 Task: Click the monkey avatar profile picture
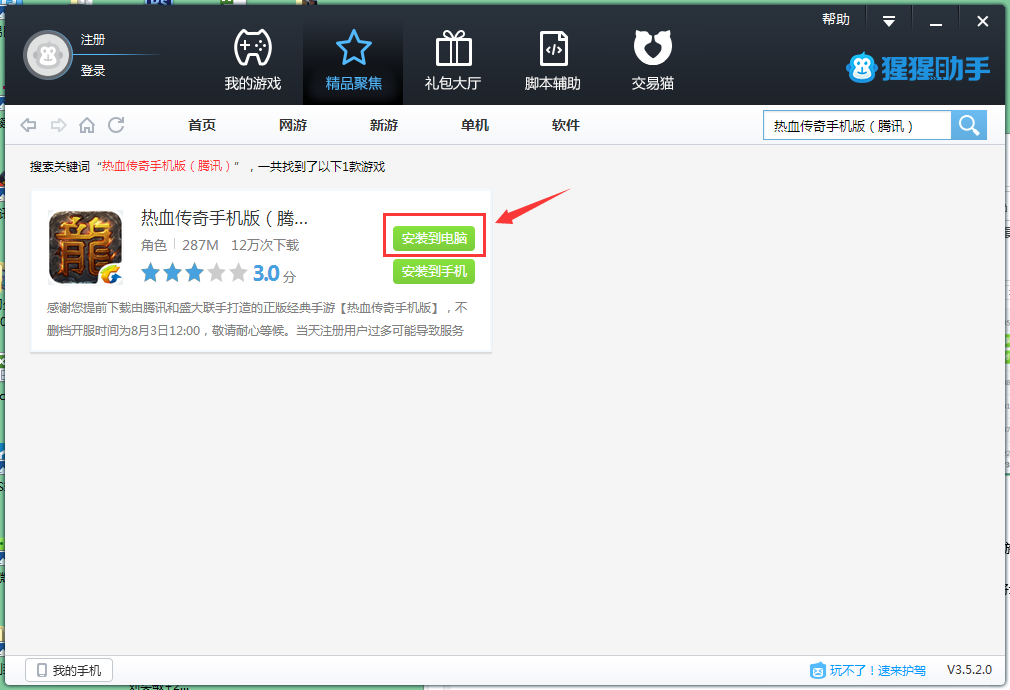pos(48,55)
